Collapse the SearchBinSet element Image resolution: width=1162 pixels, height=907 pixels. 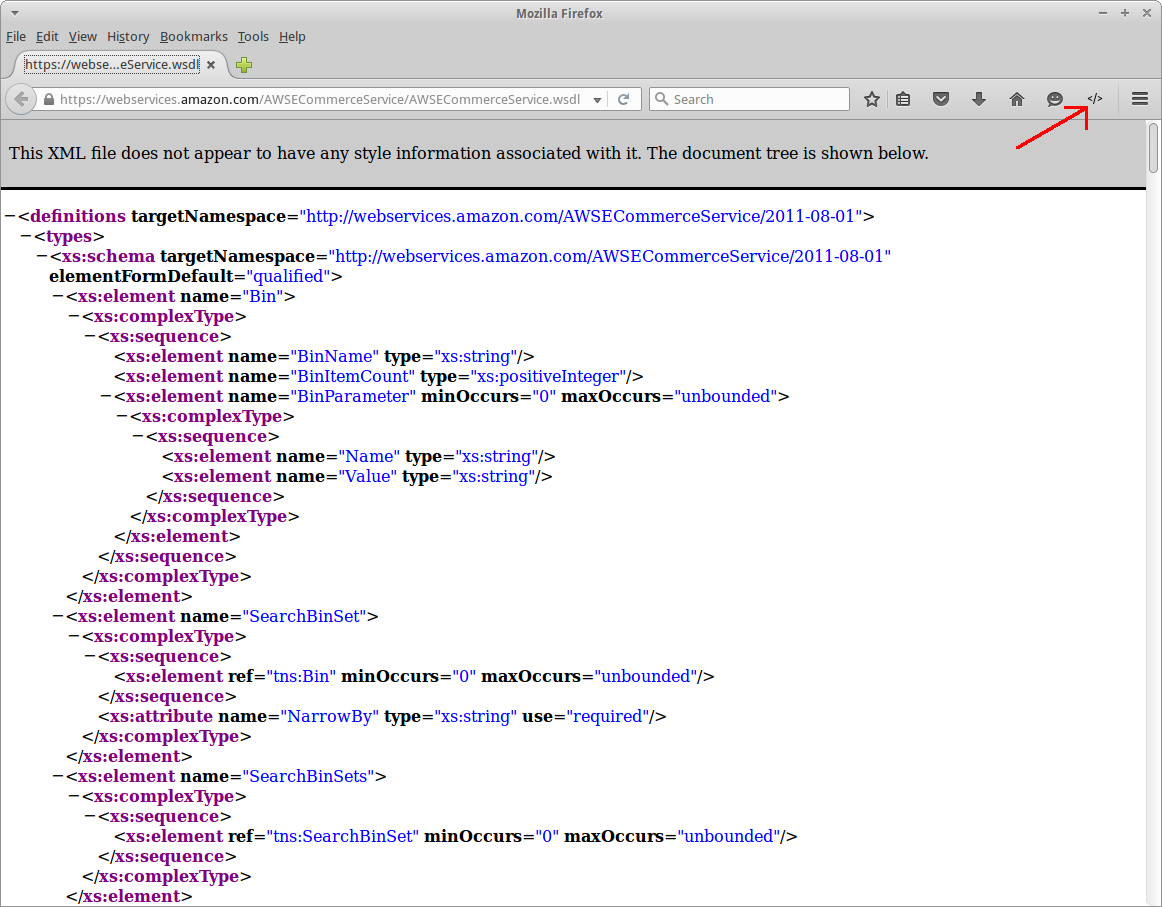[x=58, y=617]
